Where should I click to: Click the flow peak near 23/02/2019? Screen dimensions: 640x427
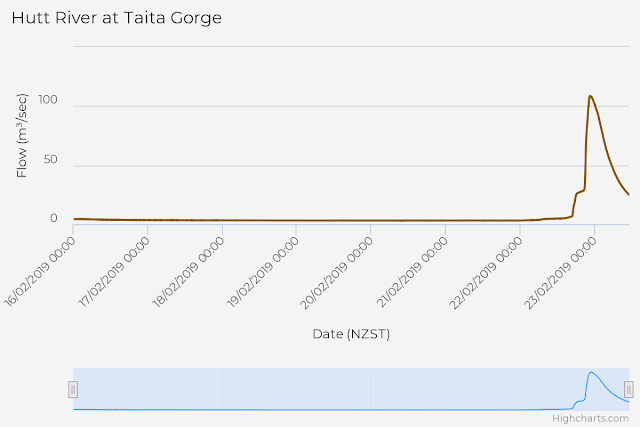pyautogui.click(x=590, y=97)
